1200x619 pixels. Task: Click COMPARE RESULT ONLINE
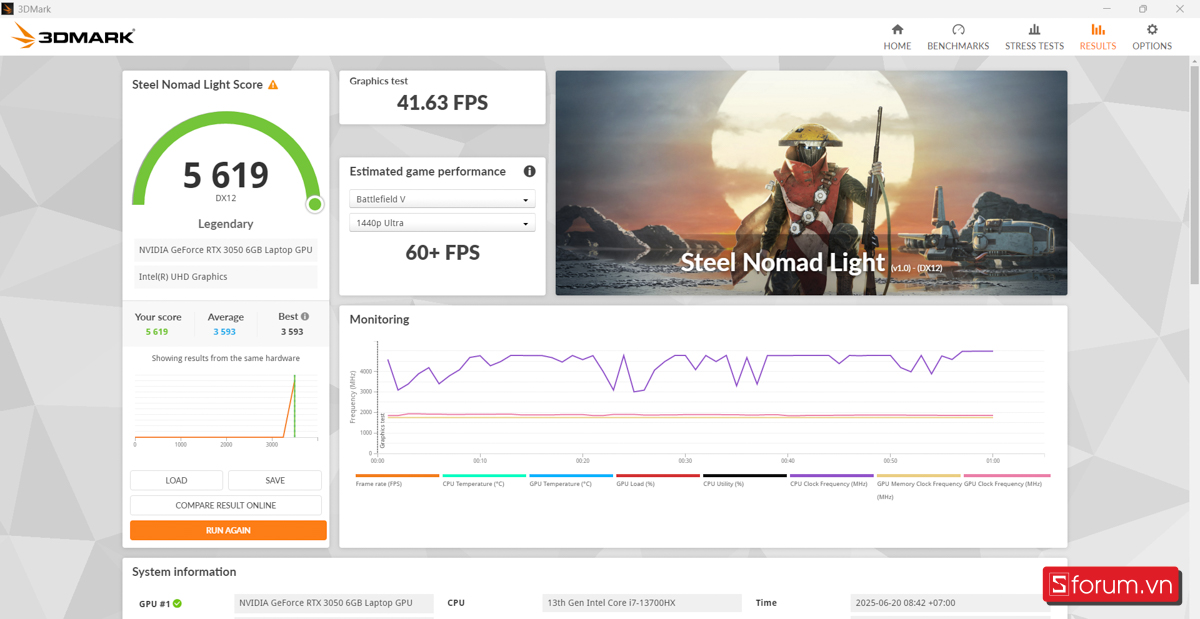226,505
